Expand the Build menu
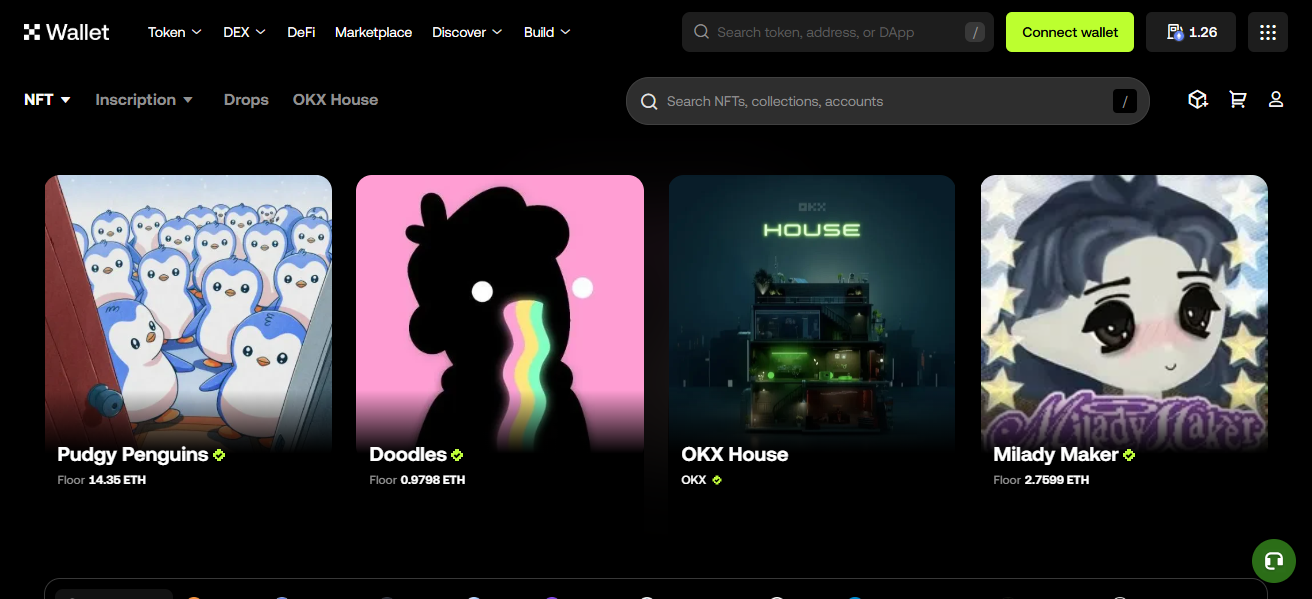This screenshot has width=1312, height=599. tap(548, 32)
